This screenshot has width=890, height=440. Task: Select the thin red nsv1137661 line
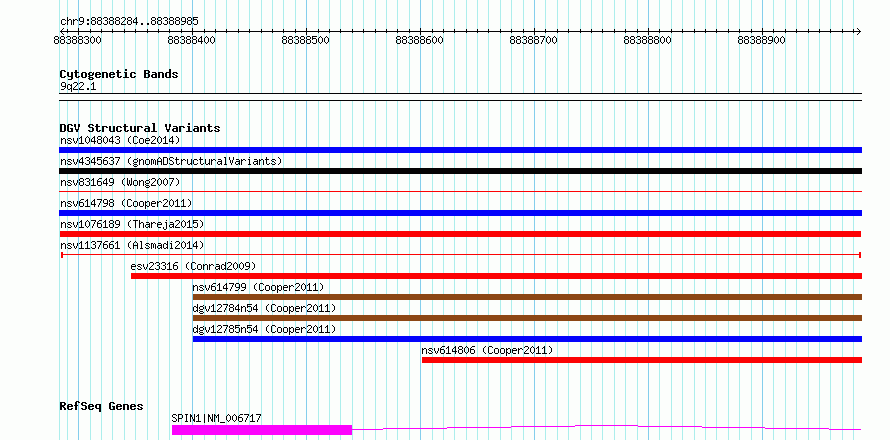[x=461, y=255]
